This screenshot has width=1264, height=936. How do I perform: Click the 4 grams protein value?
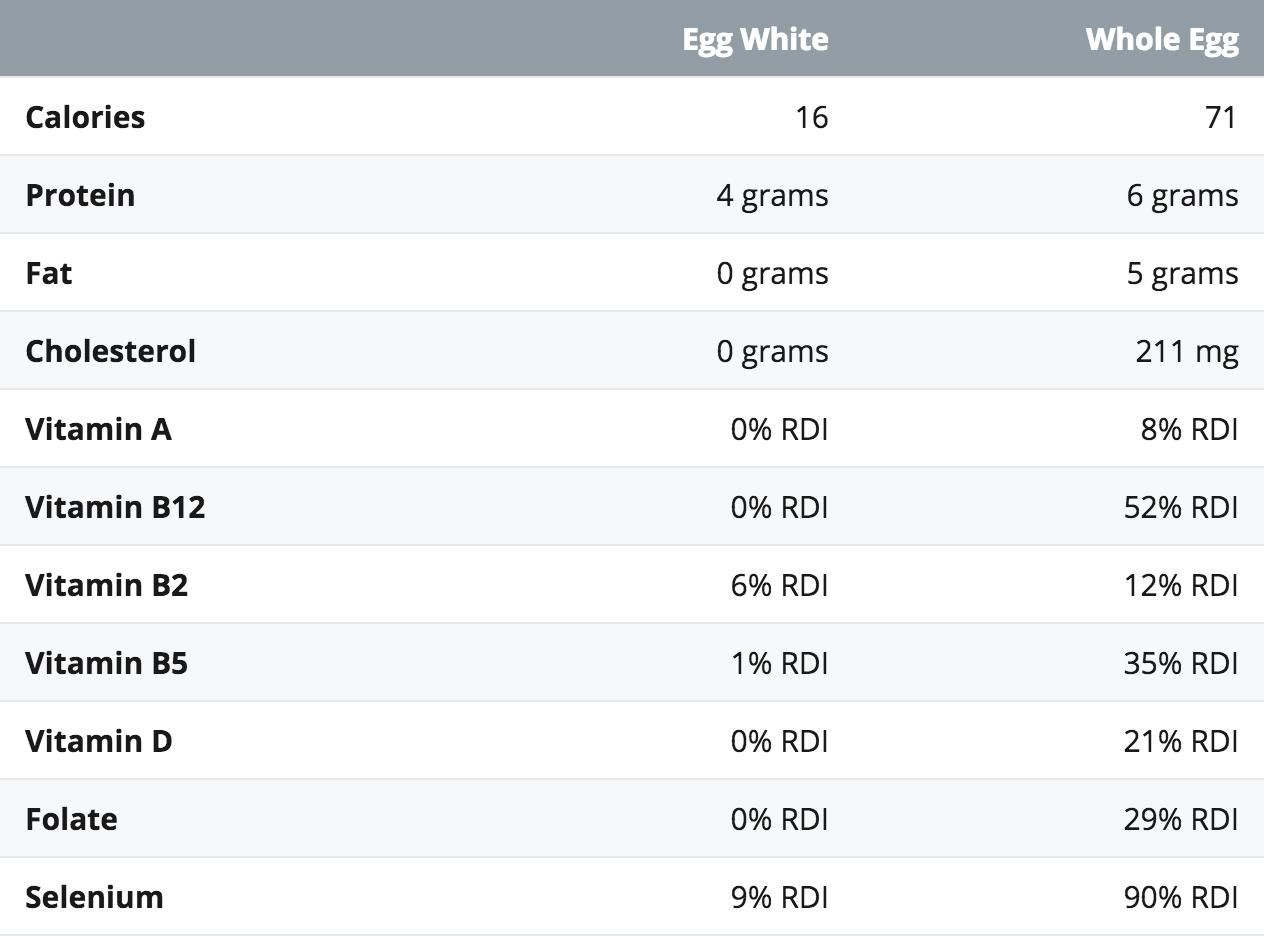[x=772, y=195]
